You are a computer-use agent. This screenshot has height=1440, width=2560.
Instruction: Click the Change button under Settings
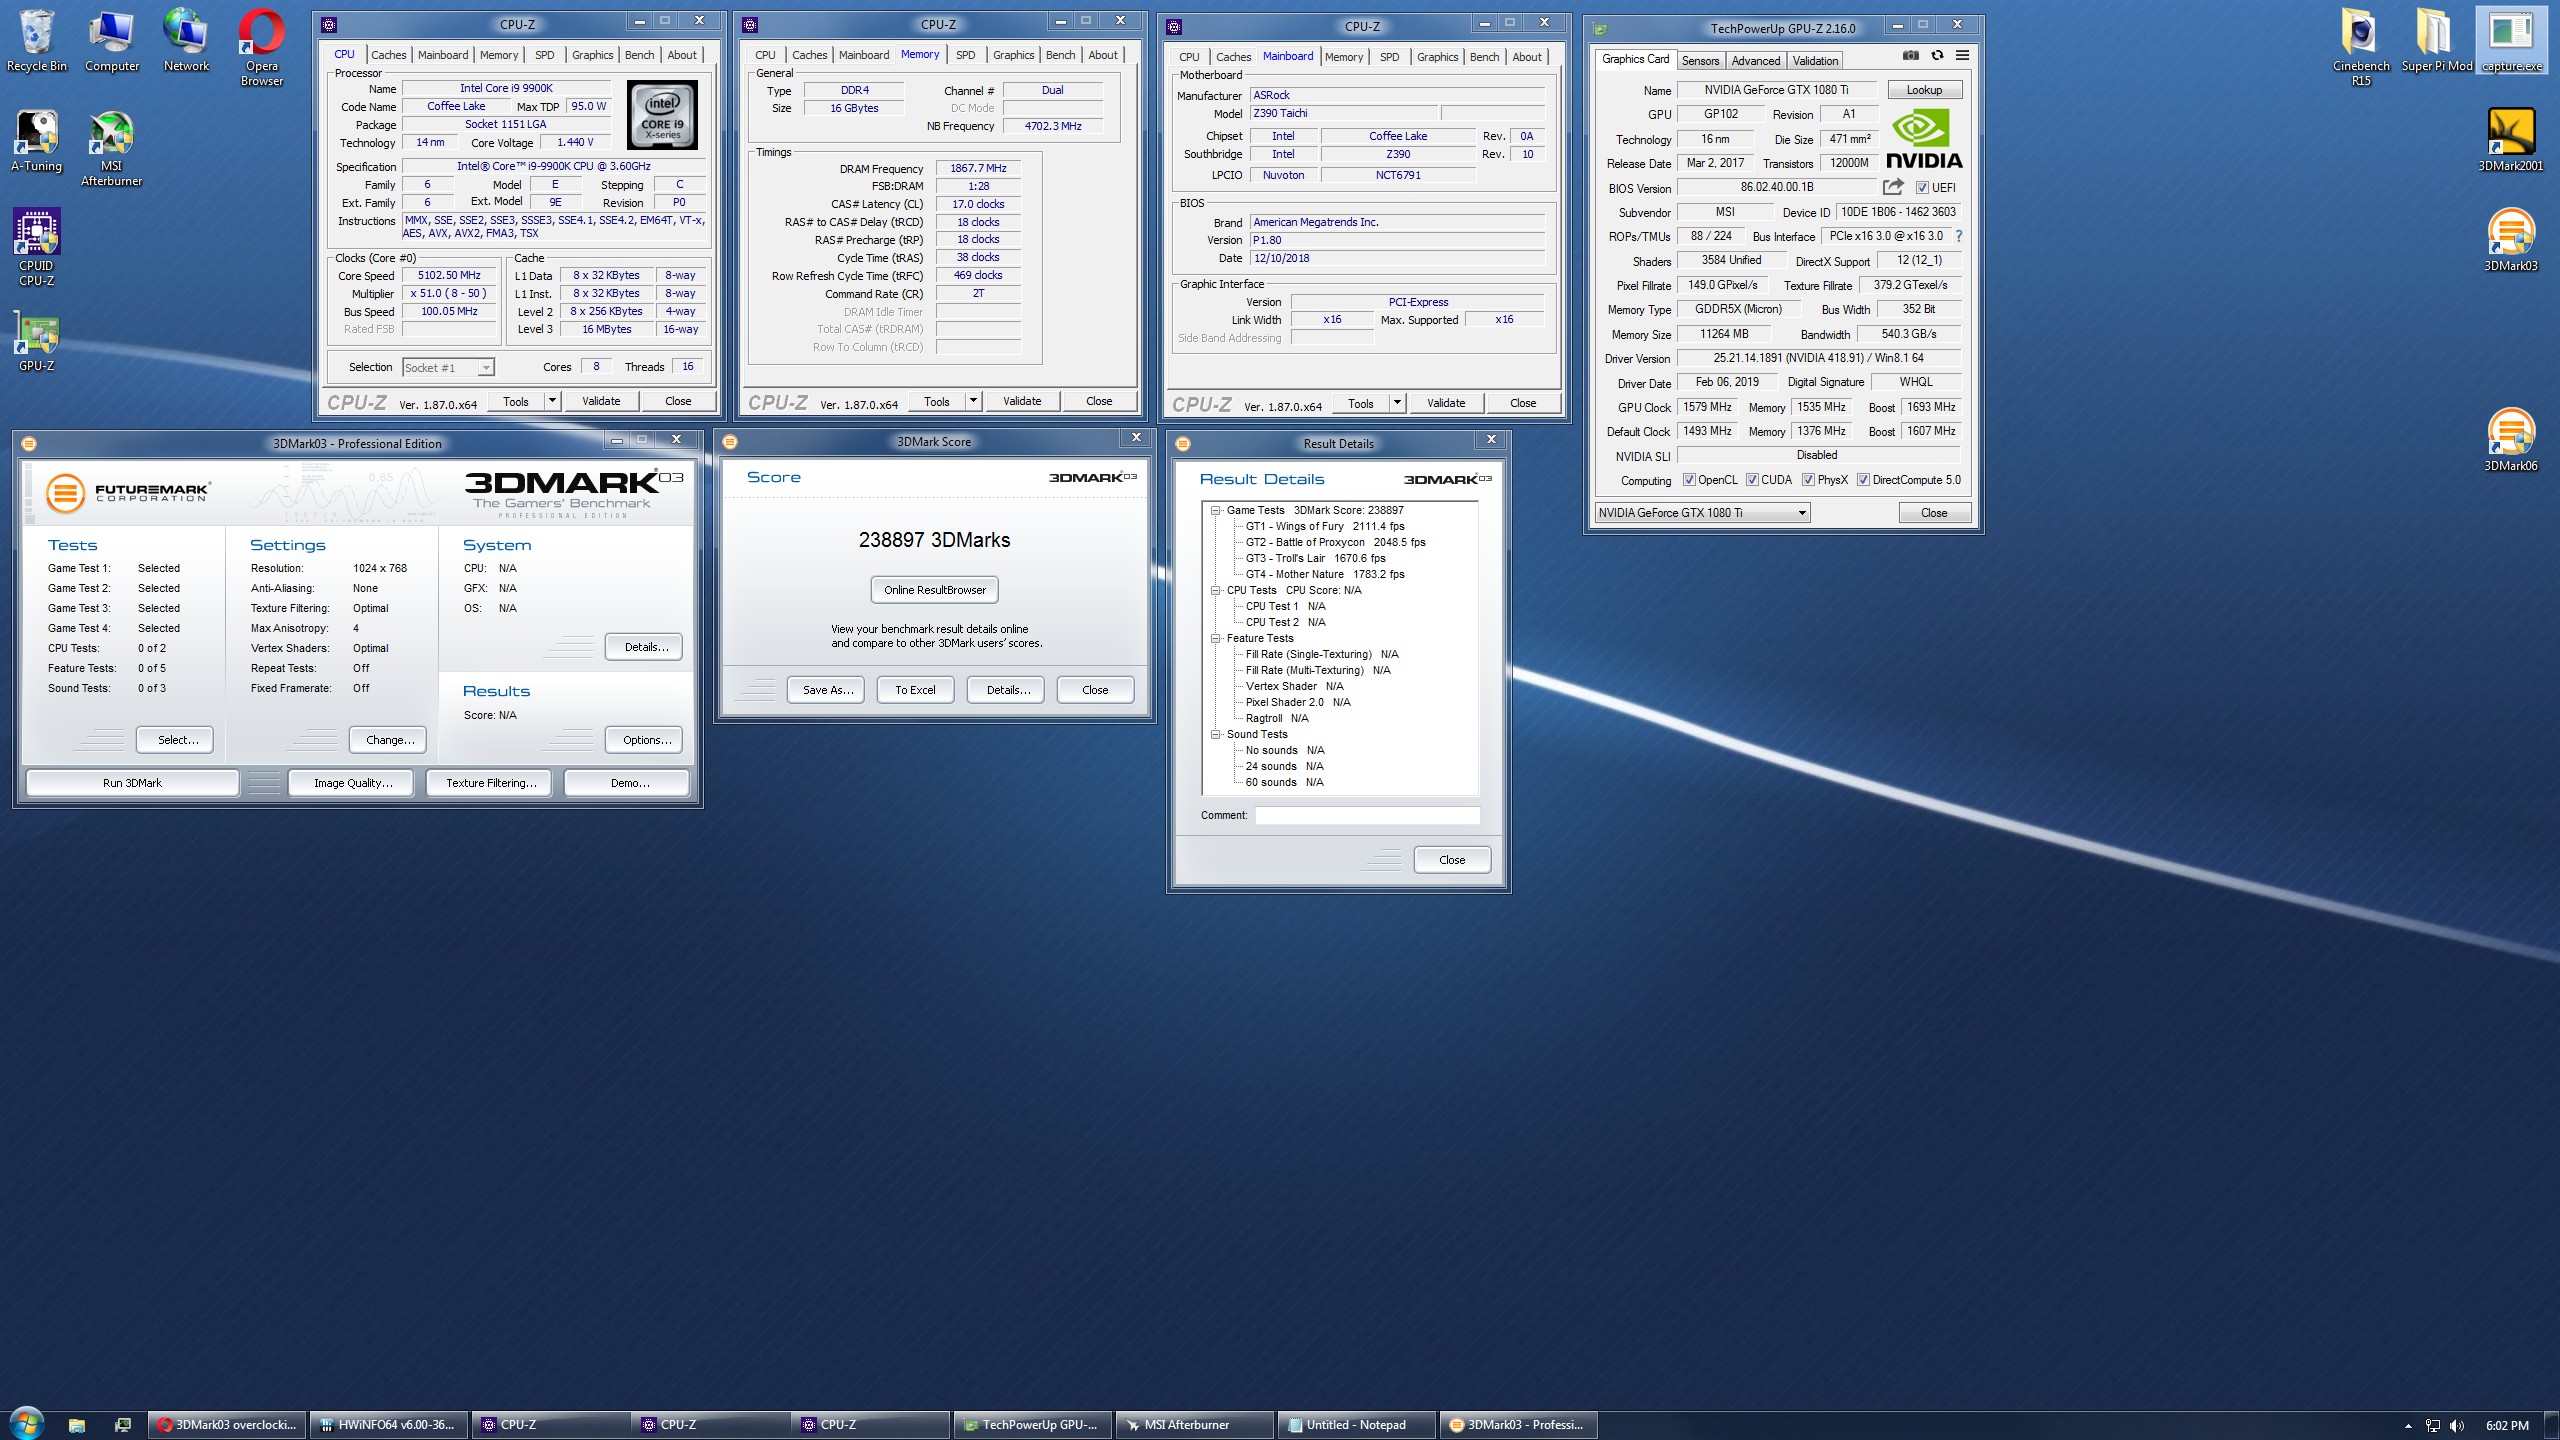click(390, 740)
